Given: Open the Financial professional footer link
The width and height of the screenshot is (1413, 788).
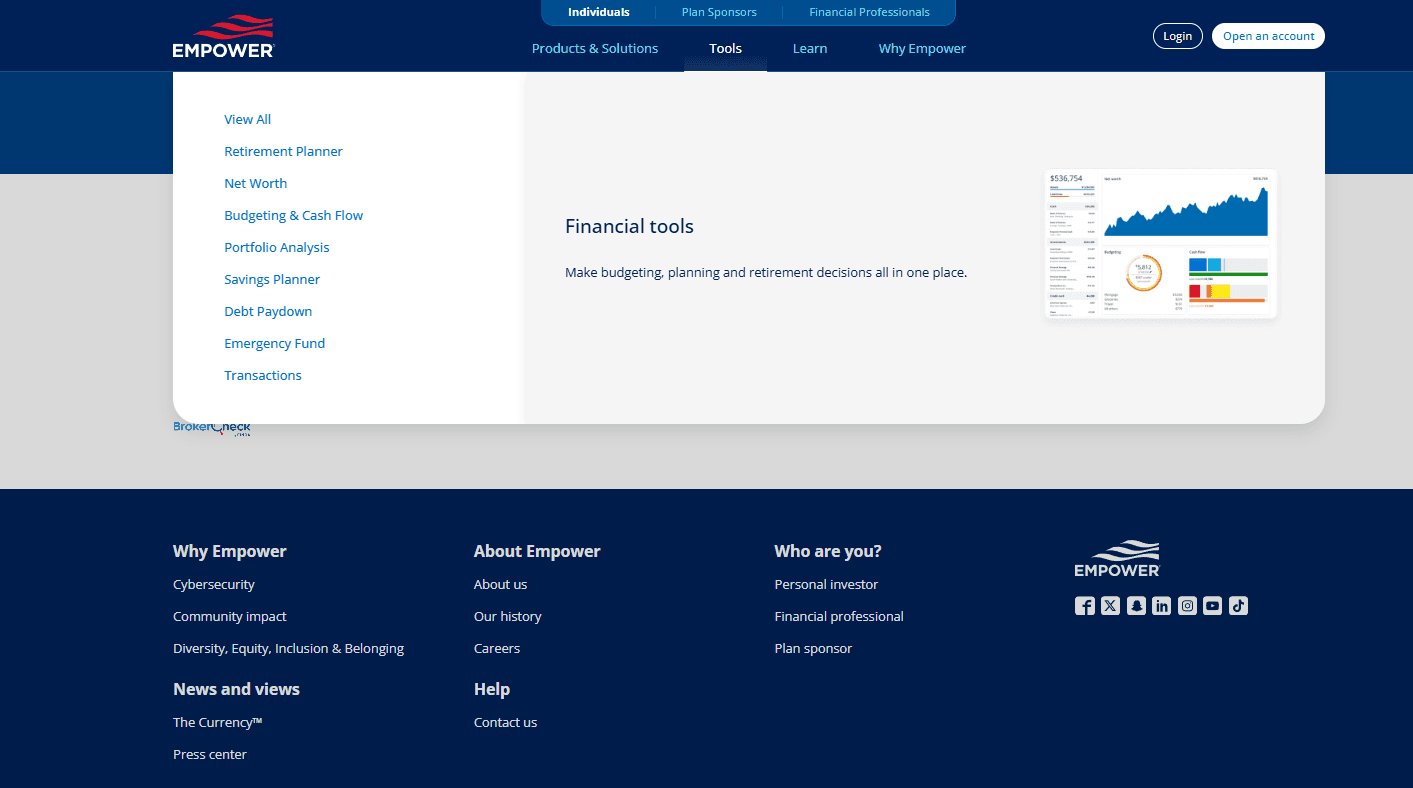Looking at the screenshot, I should point(839,616).
